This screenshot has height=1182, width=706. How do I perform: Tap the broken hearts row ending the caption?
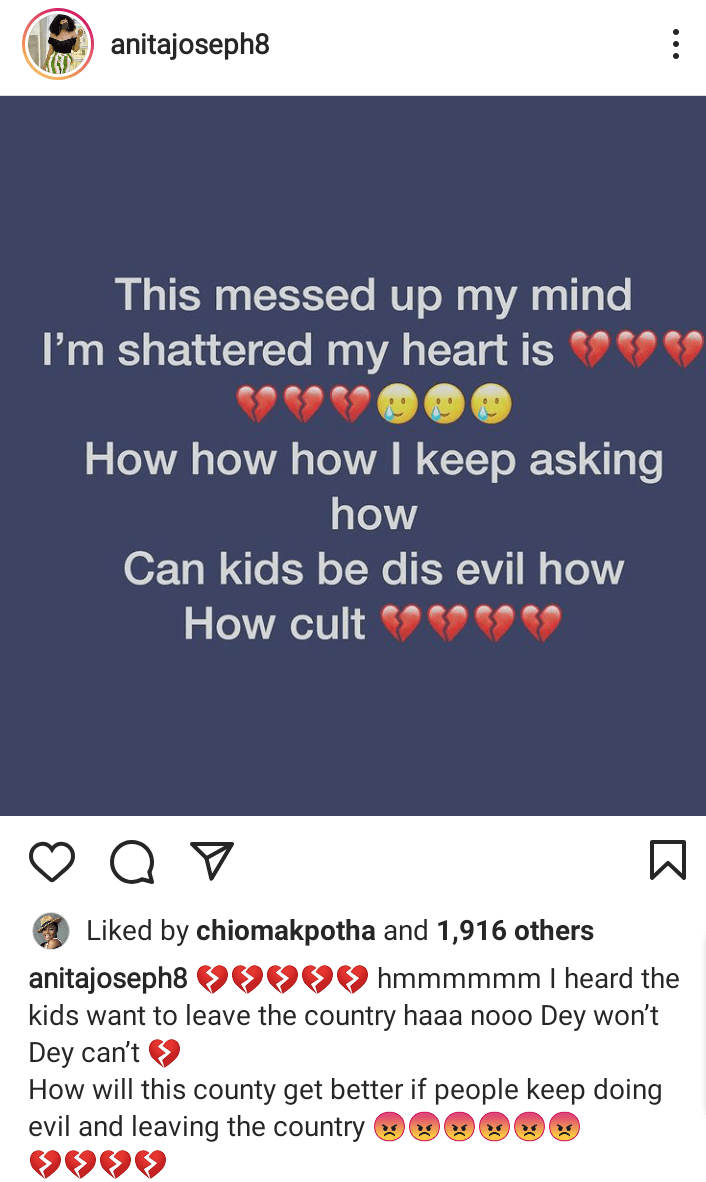tap(98, 1164)
